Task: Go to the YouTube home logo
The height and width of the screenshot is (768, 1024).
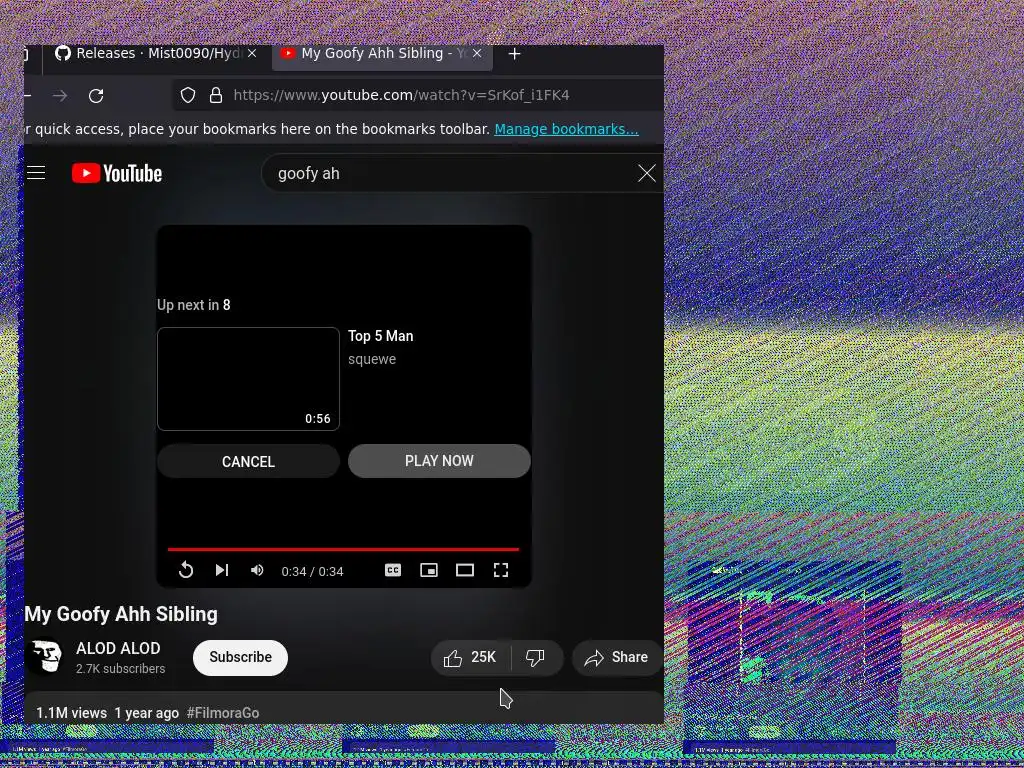Action: [x=117, y=173]
